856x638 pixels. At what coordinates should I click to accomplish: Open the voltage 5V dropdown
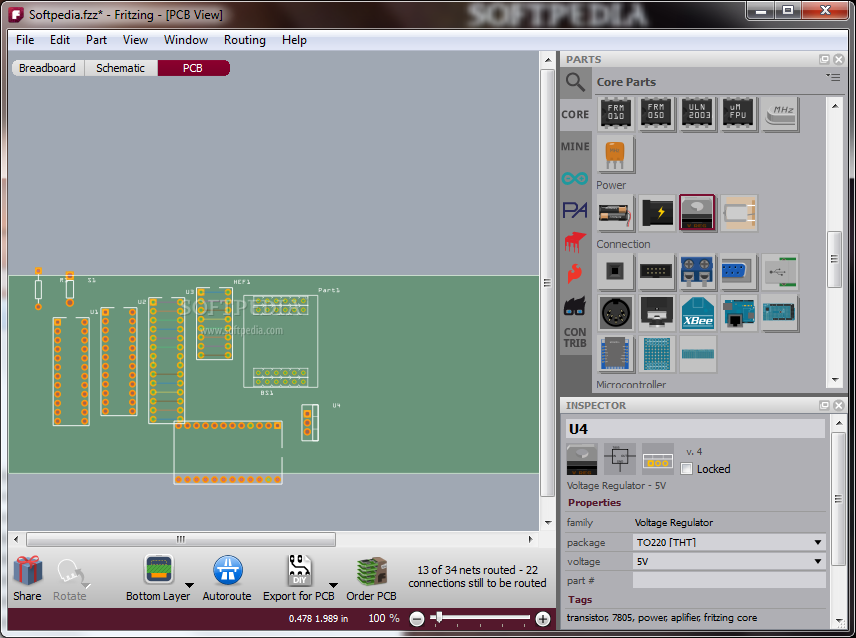pos(729,562)
